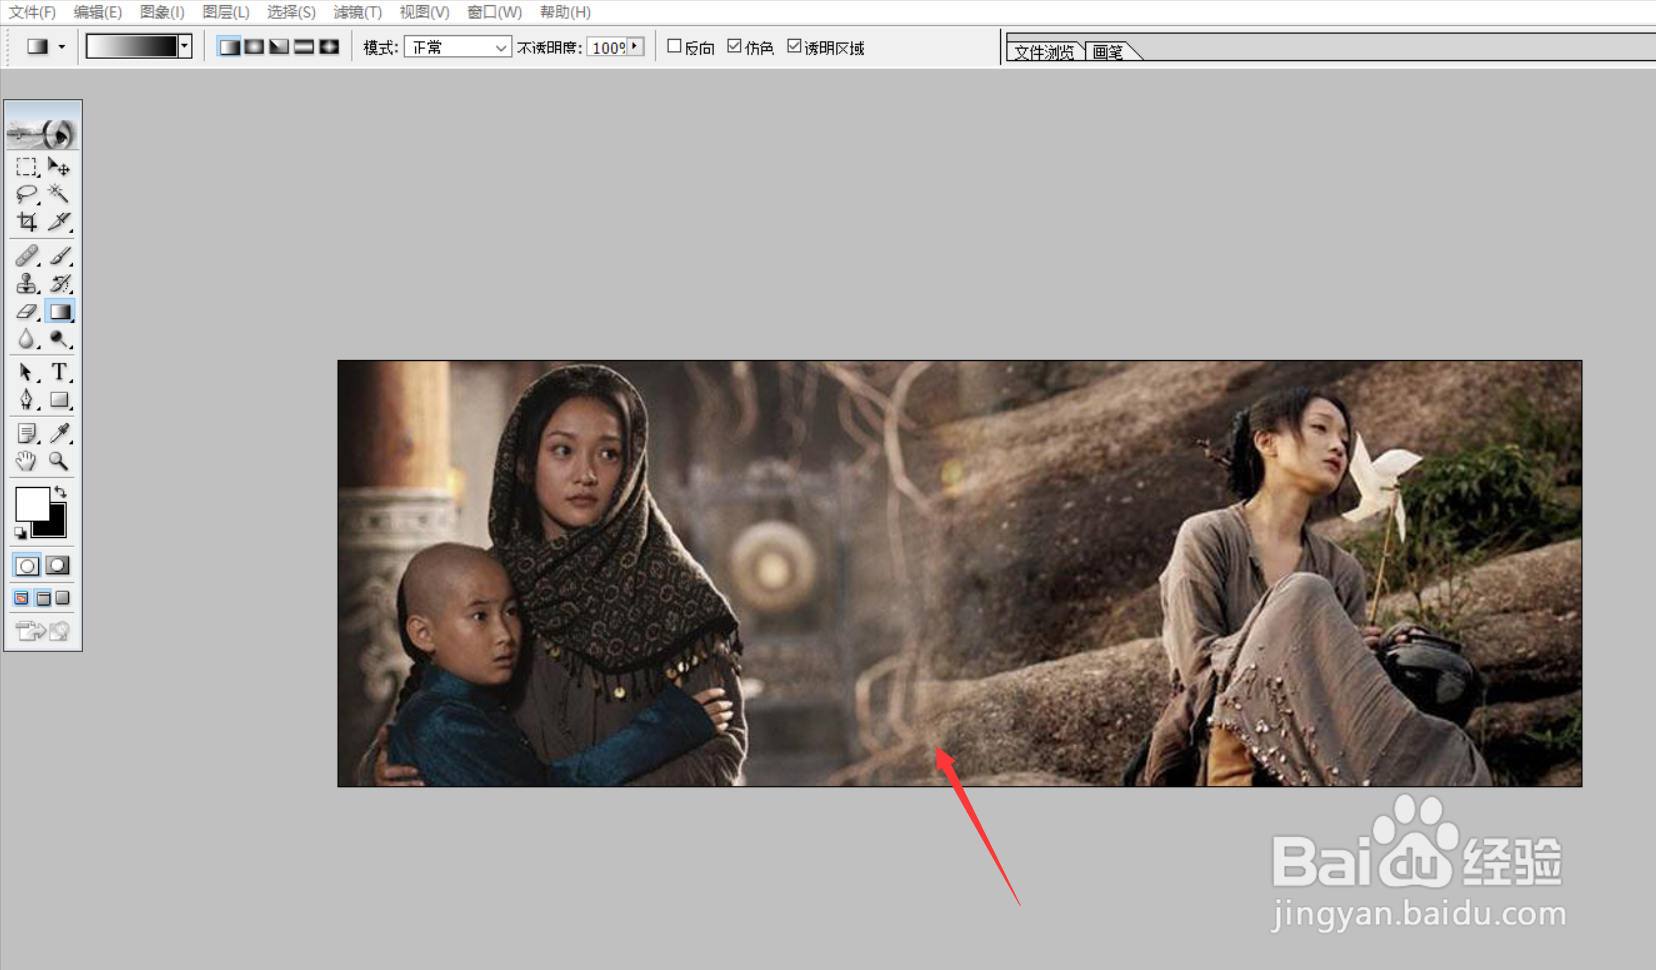Switch to Quick Mask mode
This screenshot has width=1656, height=970.
(x=59, y=566)
